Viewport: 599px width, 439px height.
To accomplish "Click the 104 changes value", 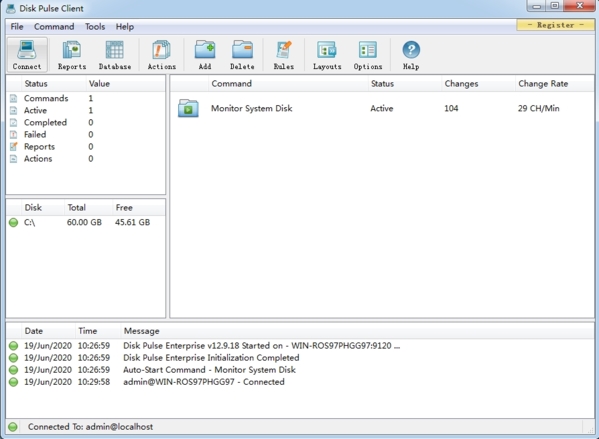I will (x=451, y=109).
